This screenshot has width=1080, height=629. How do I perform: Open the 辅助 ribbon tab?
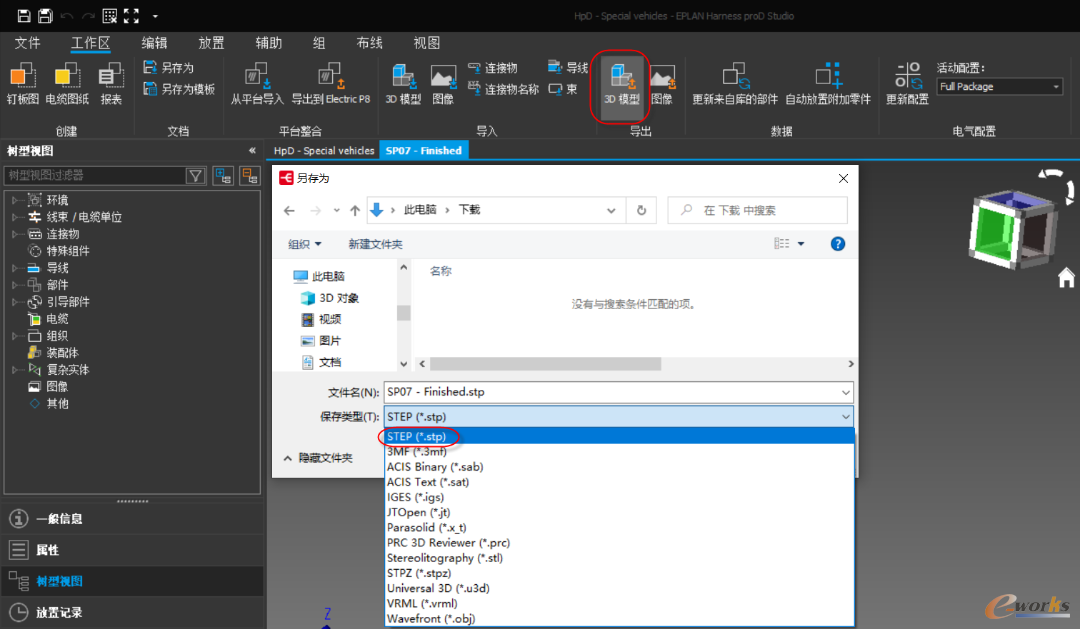pos(269,43)
